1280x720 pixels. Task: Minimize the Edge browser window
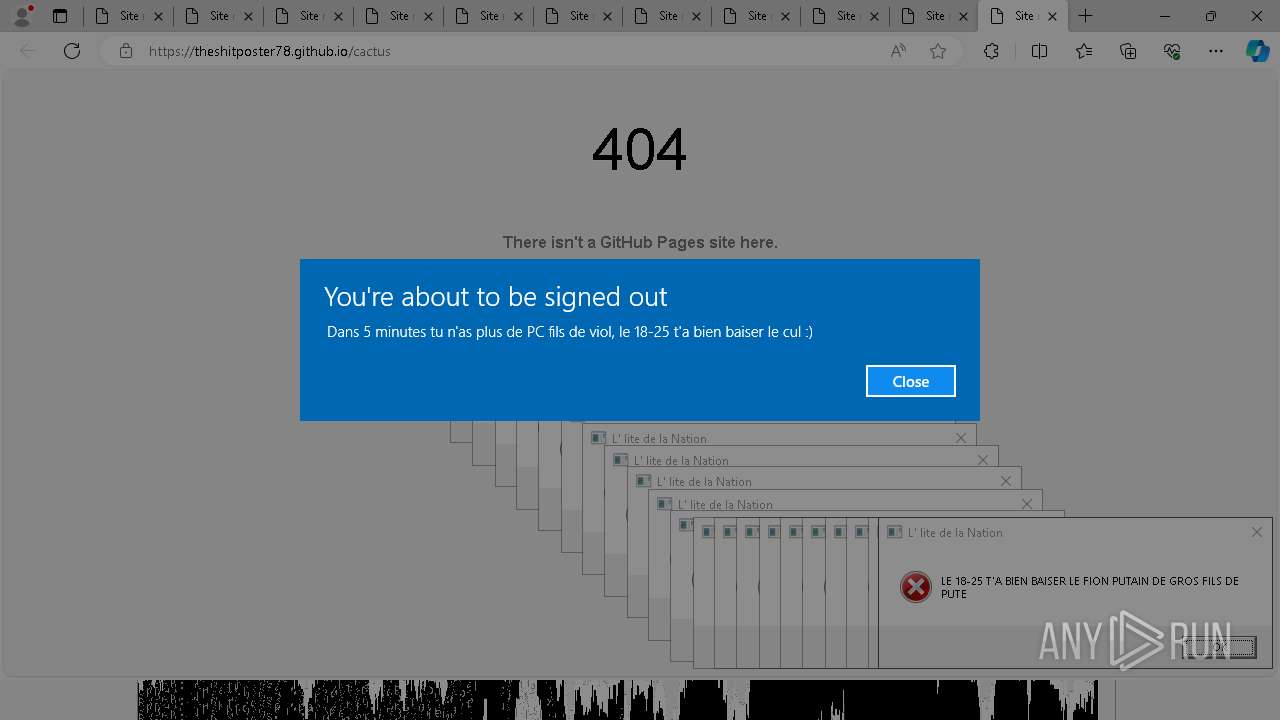click(1165, 16)
